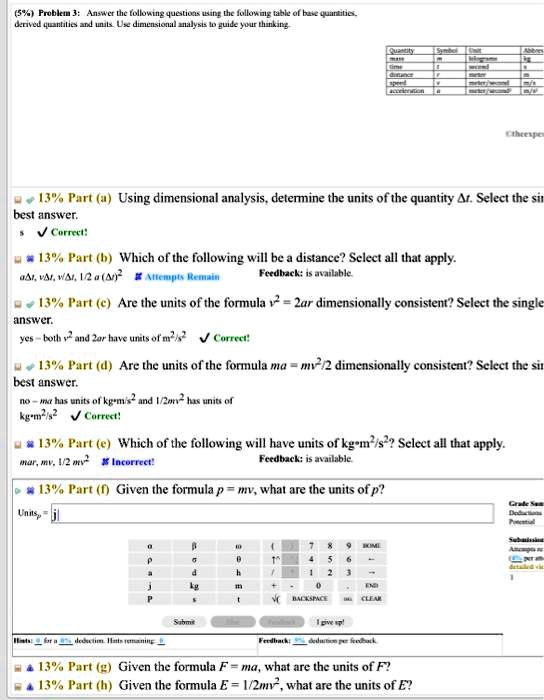544x700 pixels.
Task: Click the HOME key on the keypad
Action: point(371,546)
